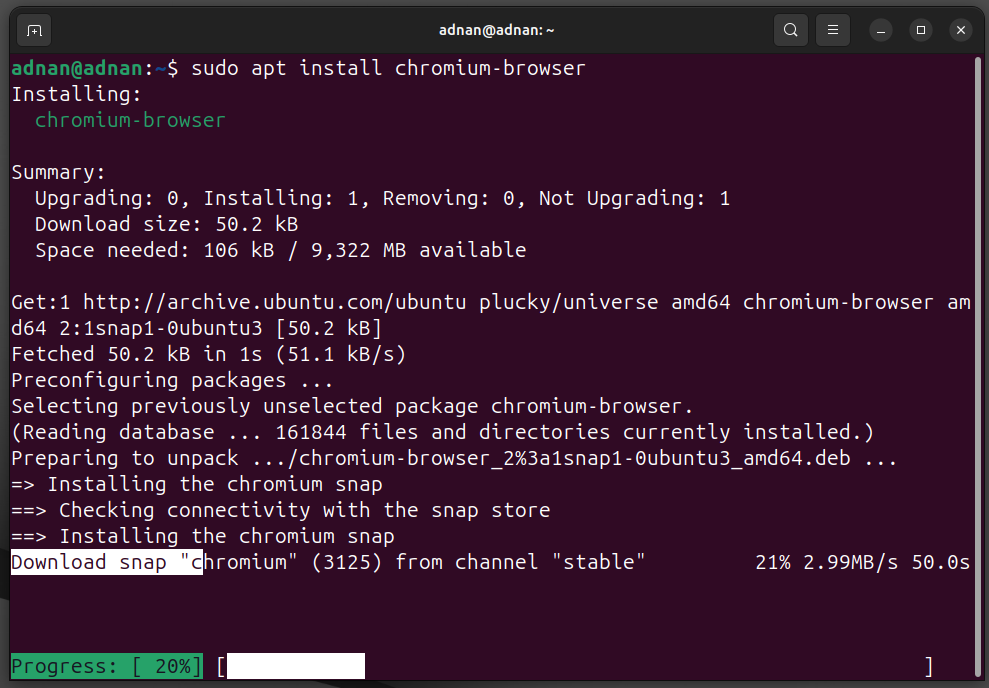The image size is (989, 688).
Task: Click 'Fetched 50.2 kB in 1s' line
Action: click(x=208, y=354)
